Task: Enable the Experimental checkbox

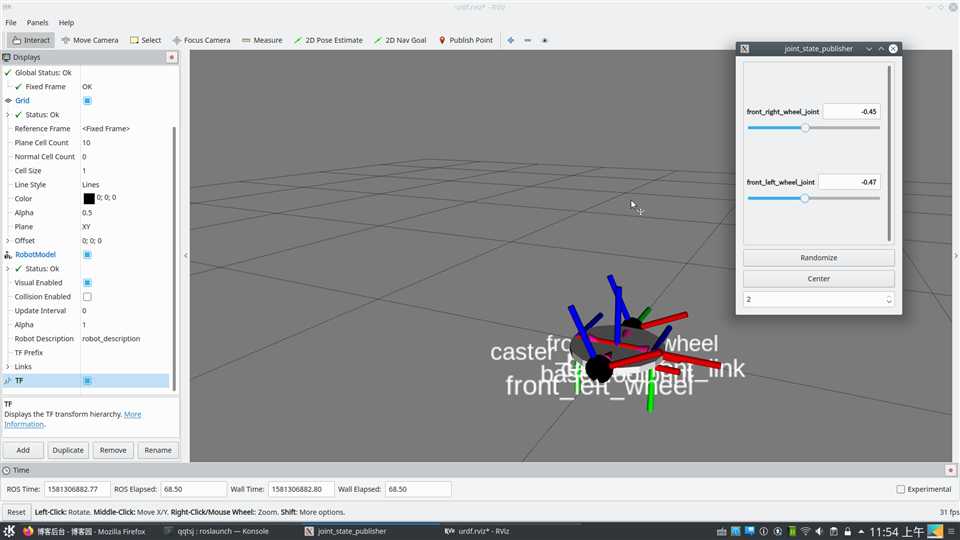Action: pos(900,489)
